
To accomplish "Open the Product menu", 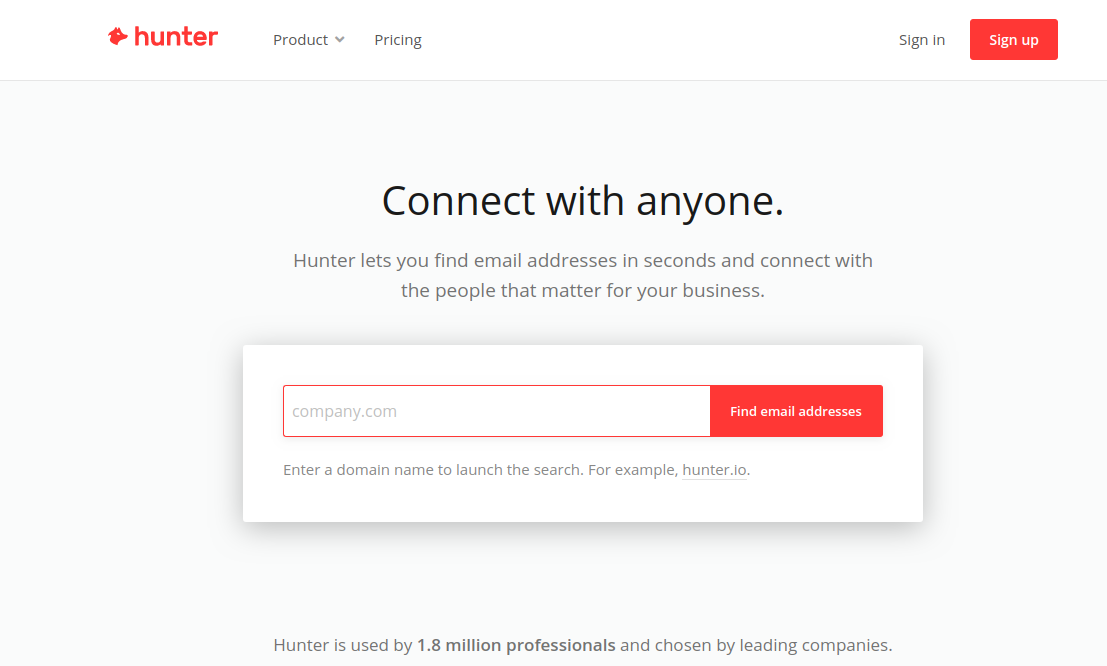I will click(309, 40).
